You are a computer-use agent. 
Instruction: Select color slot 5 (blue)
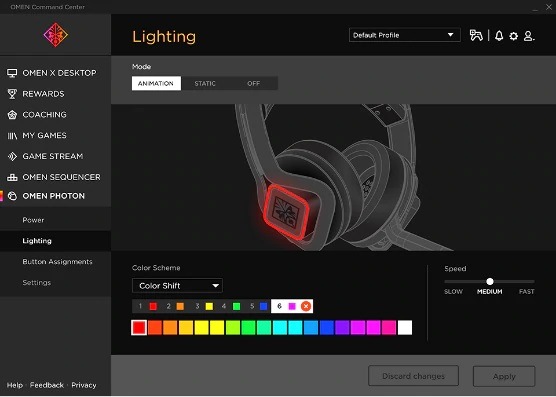258,306
